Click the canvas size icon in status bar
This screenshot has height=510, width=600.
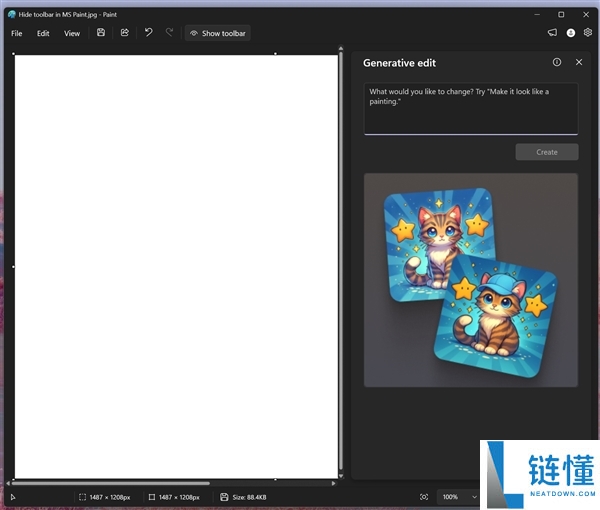click(152, 497)
